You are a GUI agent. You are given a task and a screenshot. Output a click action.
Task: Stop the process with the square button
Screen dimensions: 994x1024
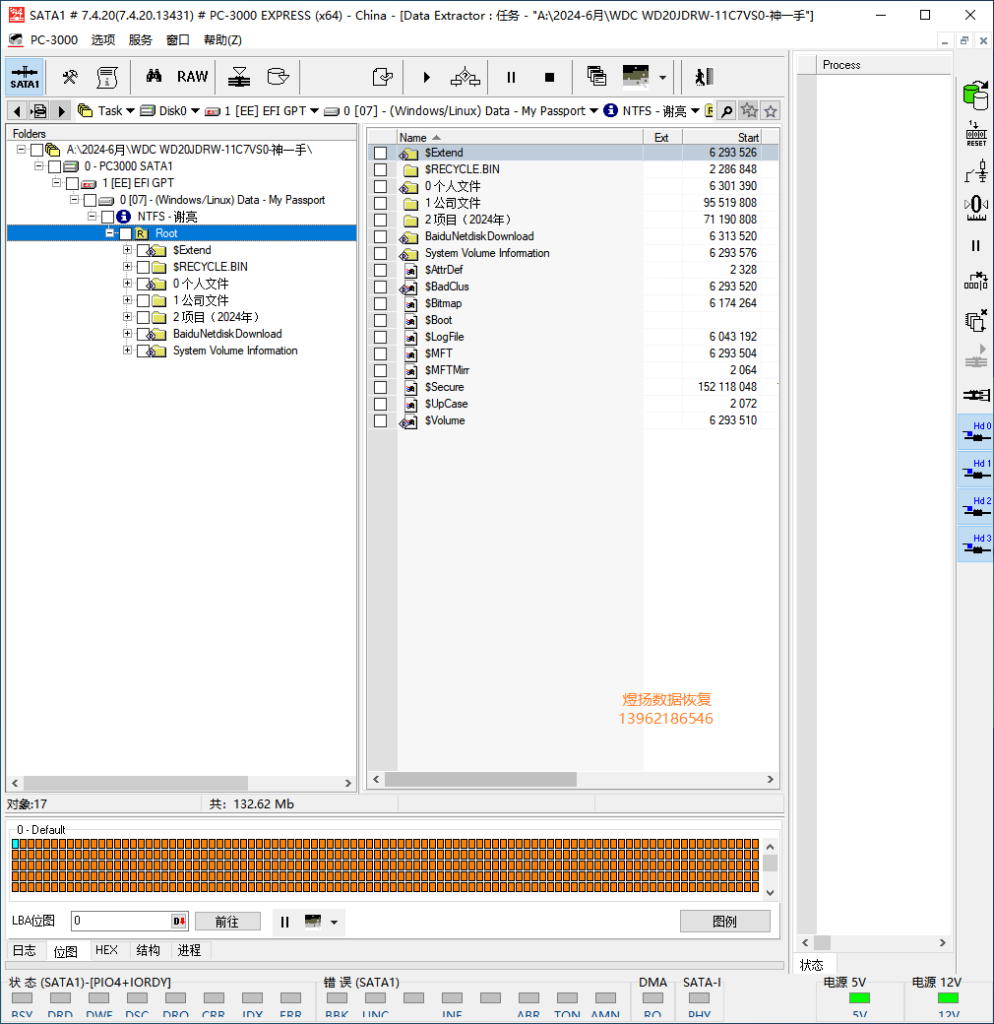click(x=549, y=78)
